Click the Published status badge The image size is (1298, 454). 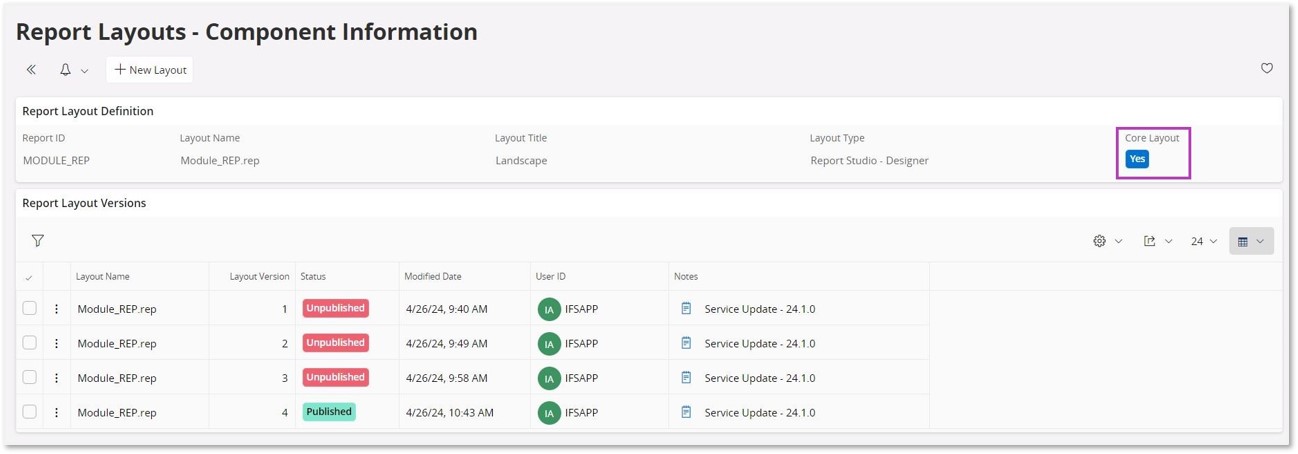click(x=329, y=412)
